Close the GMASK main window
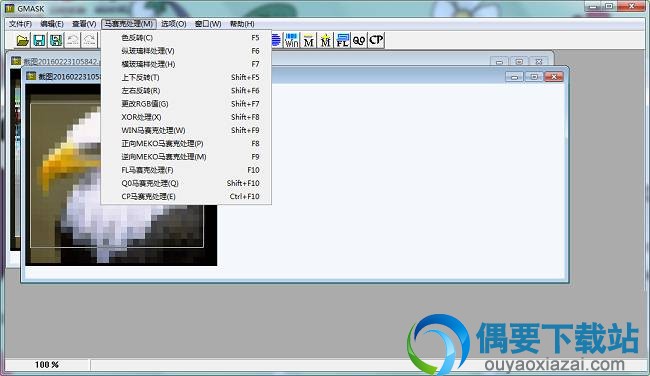Viewport: 650px width, 376px height. 632,6
